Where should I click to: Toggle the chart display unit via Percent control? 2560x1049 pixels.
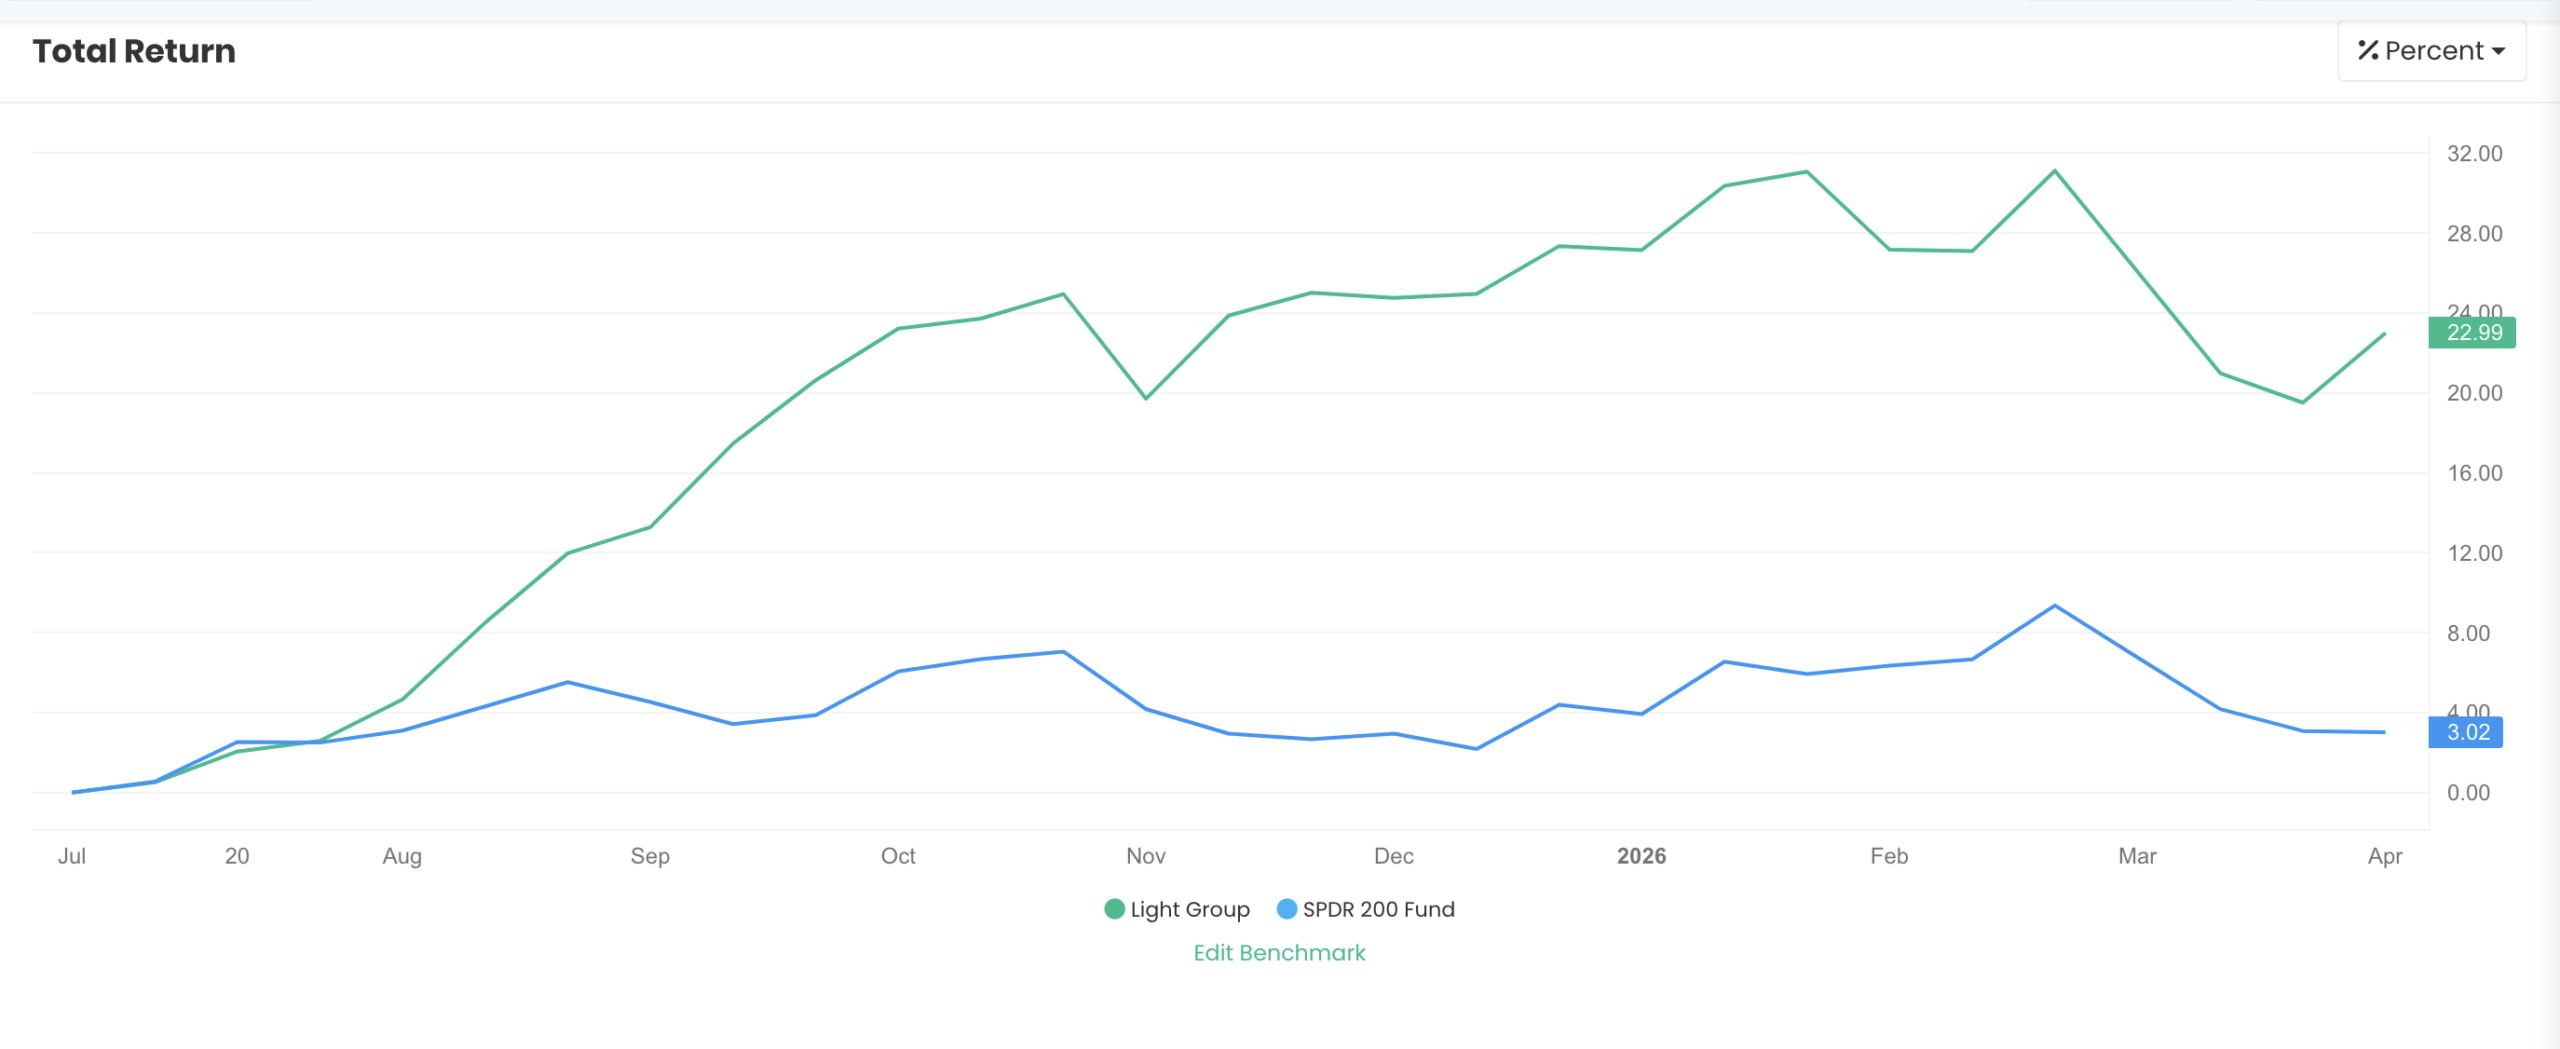(x=2431, y=50)
